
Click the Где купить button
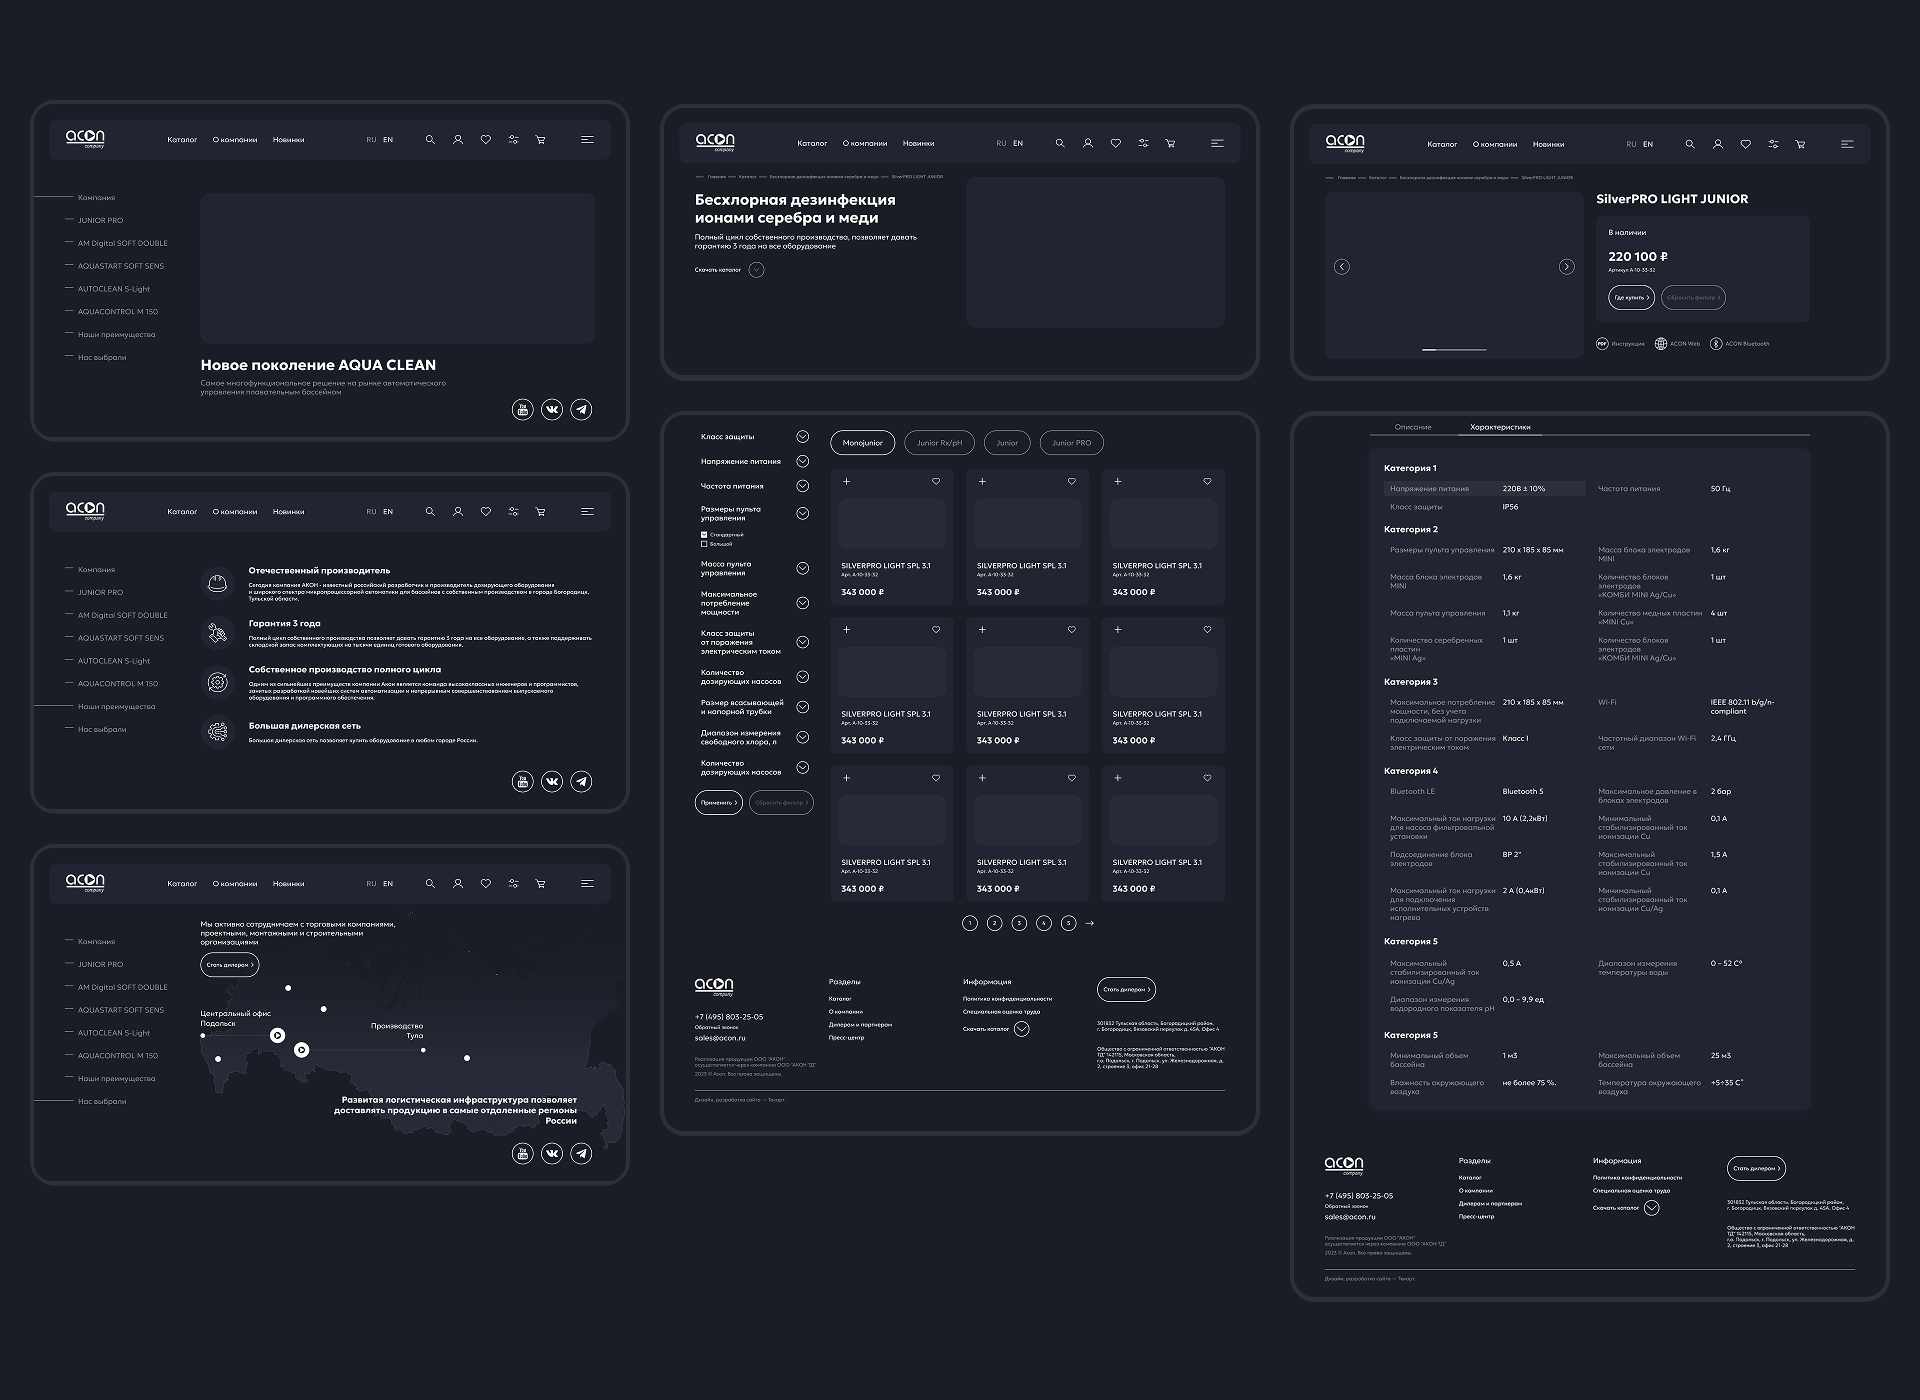[1631, 298]
